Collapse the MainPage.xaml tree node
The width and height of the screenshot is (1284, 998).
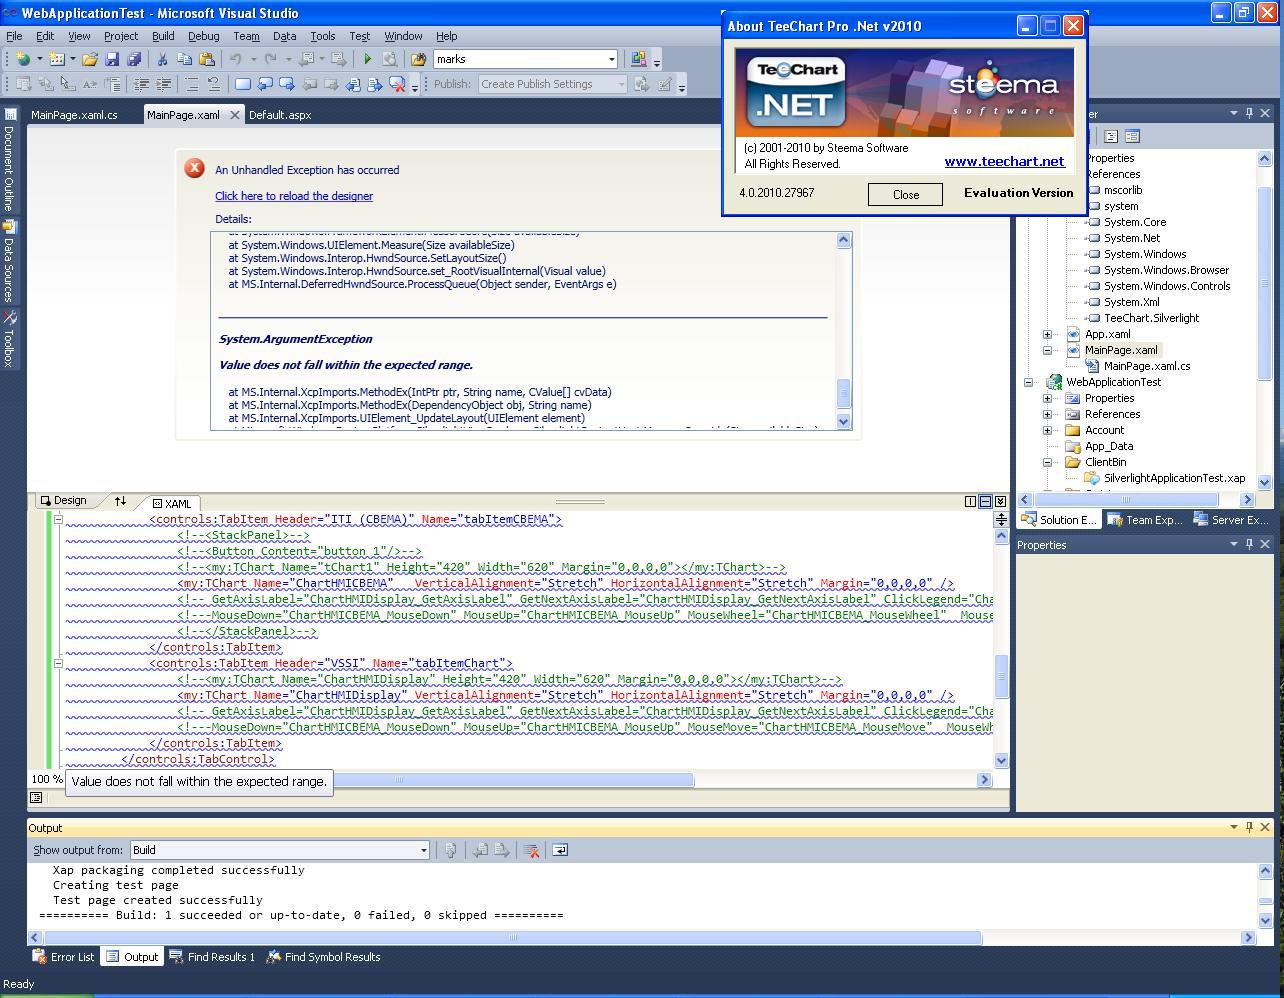pyautogui.click(x=1047, y=350)
